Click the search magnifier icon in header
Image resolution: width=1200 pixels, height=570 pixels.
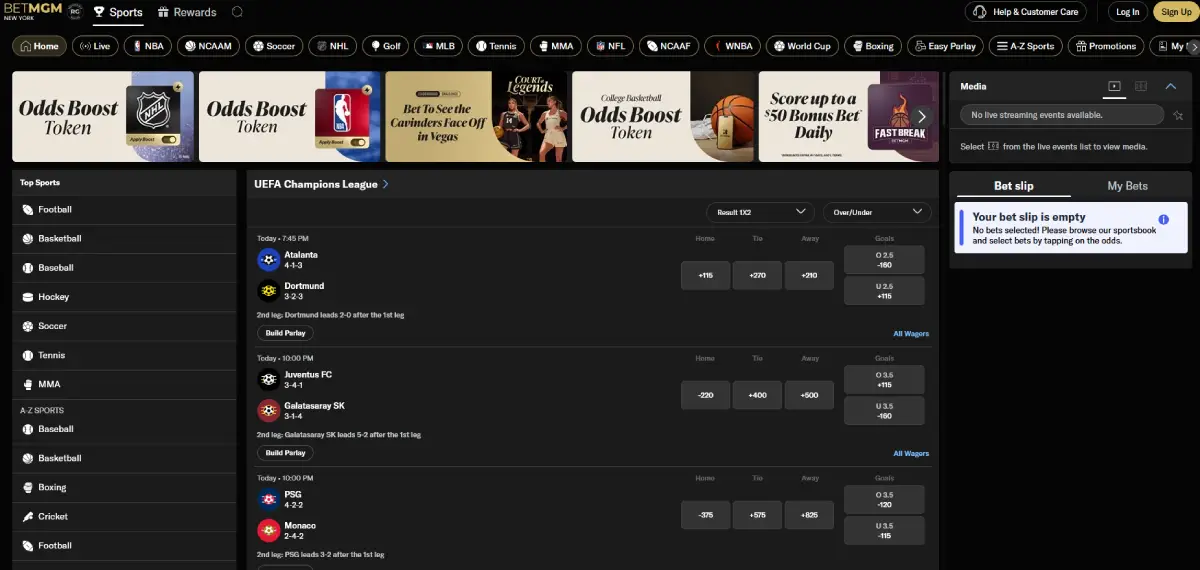[237, 13]
